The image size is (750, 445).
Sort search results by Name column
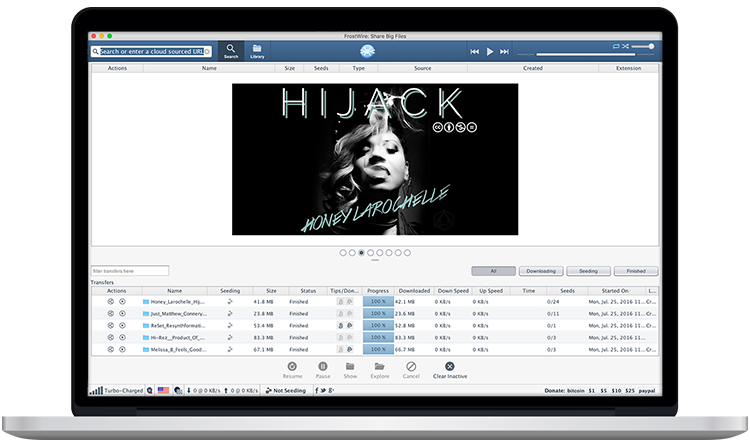(x=209, y=68)
